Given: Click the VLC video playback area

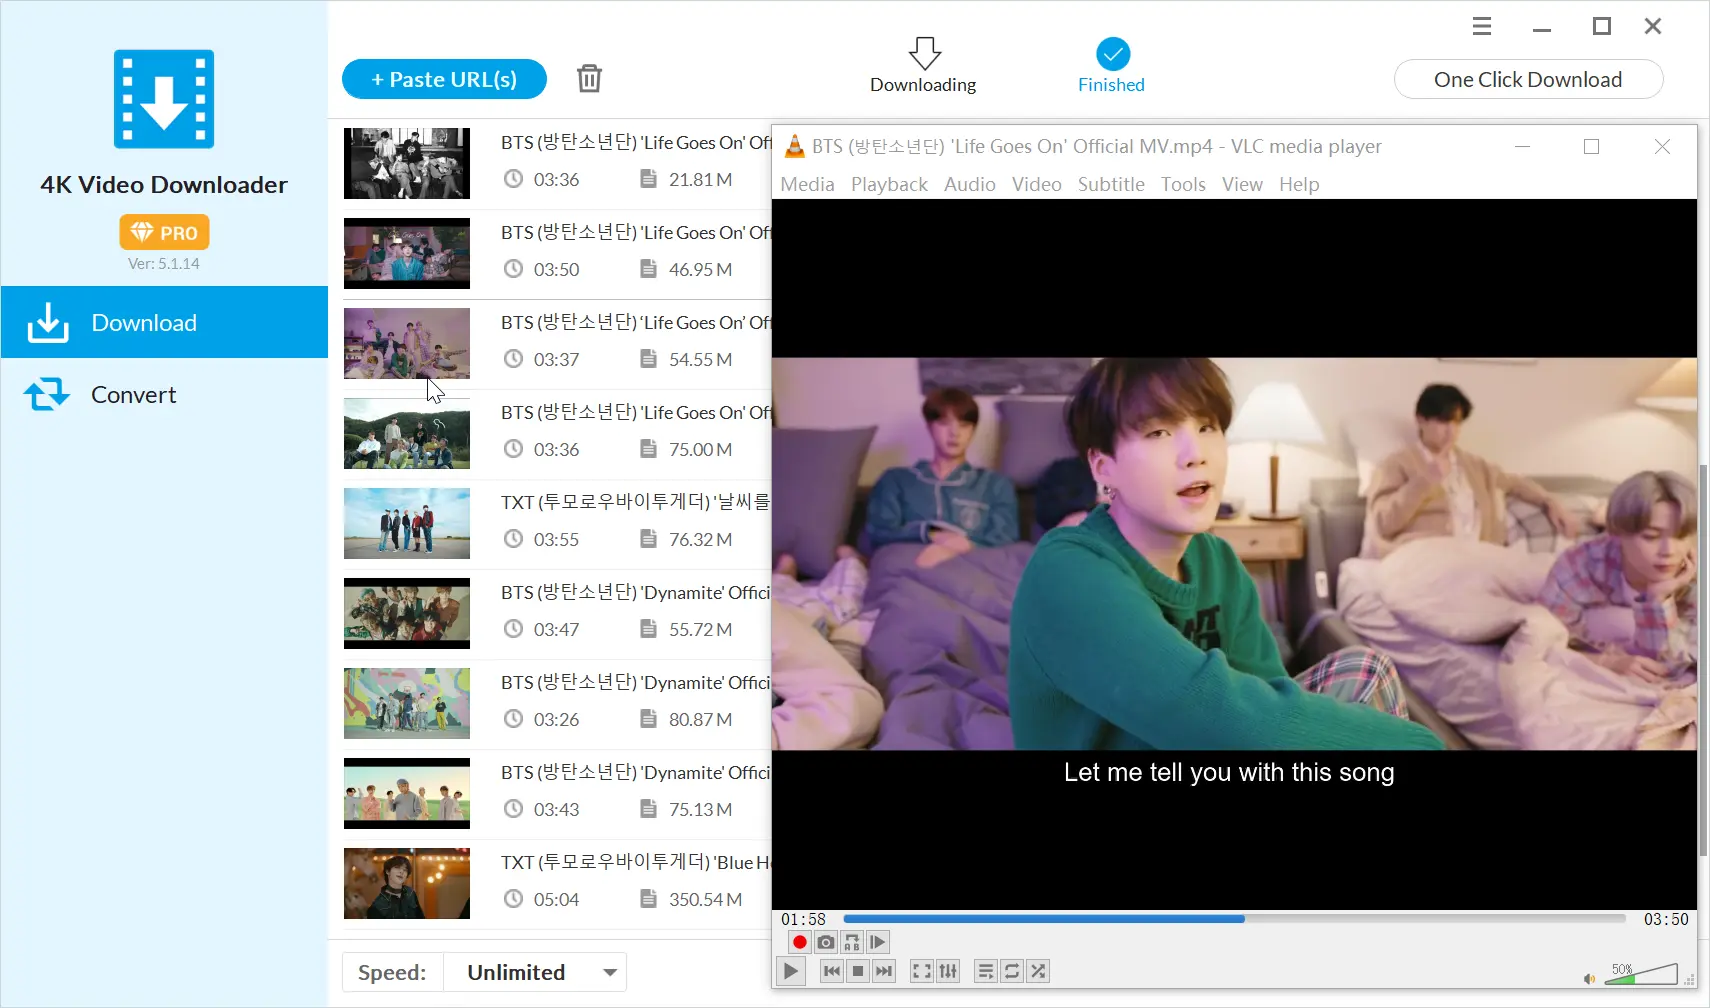Looking at the screenshot, I should [x=1234, y=554].
